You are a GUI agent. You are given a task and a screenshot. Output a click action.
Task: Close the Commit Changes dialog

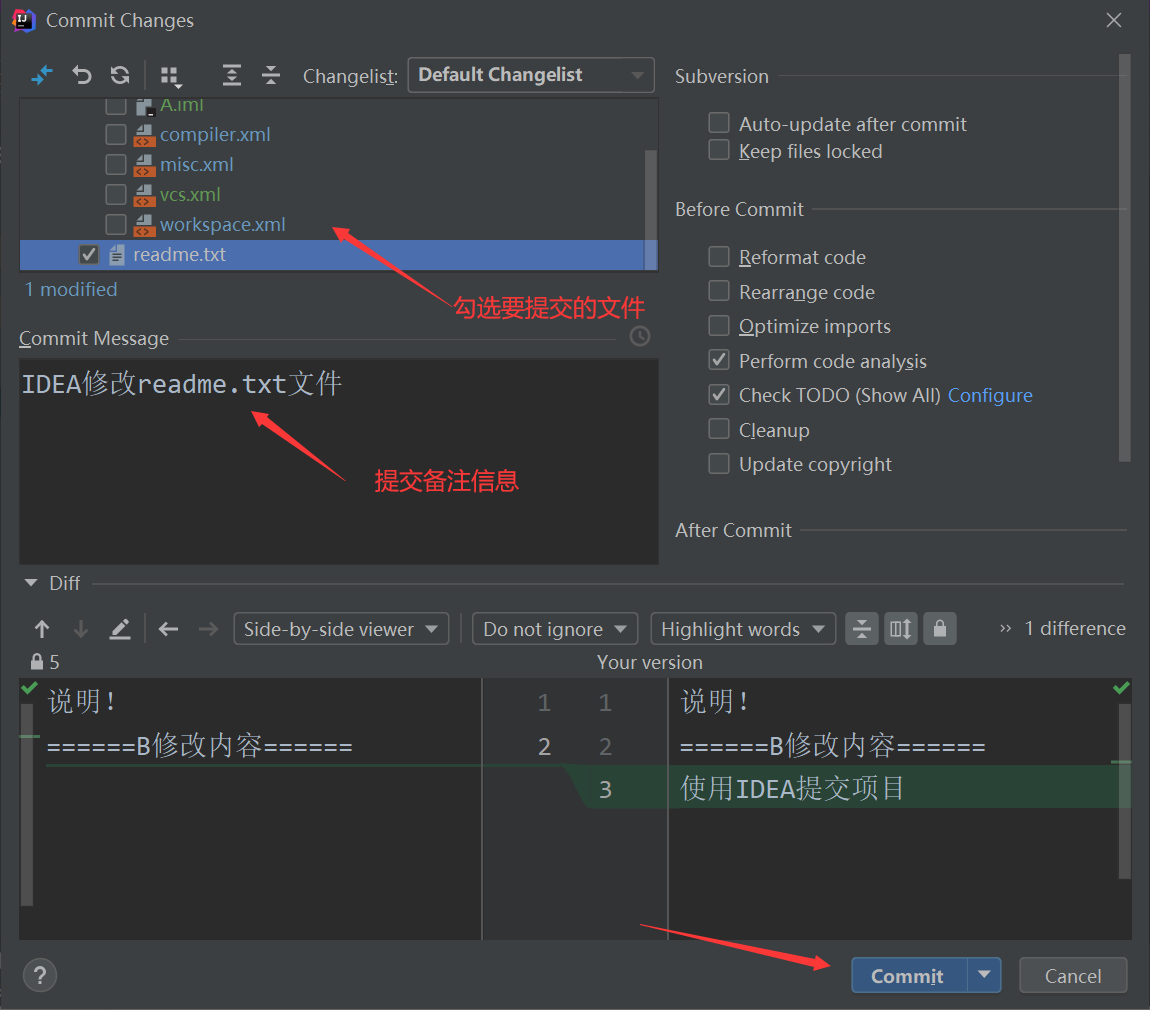[1113, 21]
